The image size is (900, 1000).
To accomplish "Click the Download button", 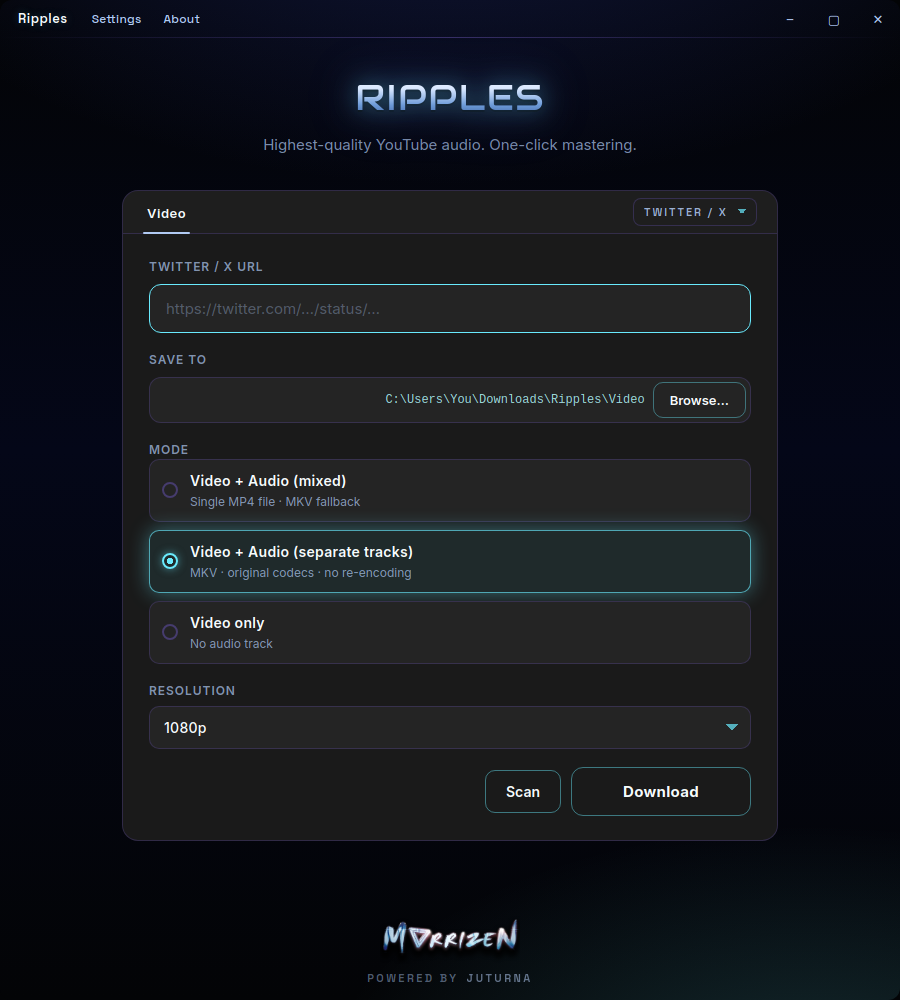I will point(661,791).
